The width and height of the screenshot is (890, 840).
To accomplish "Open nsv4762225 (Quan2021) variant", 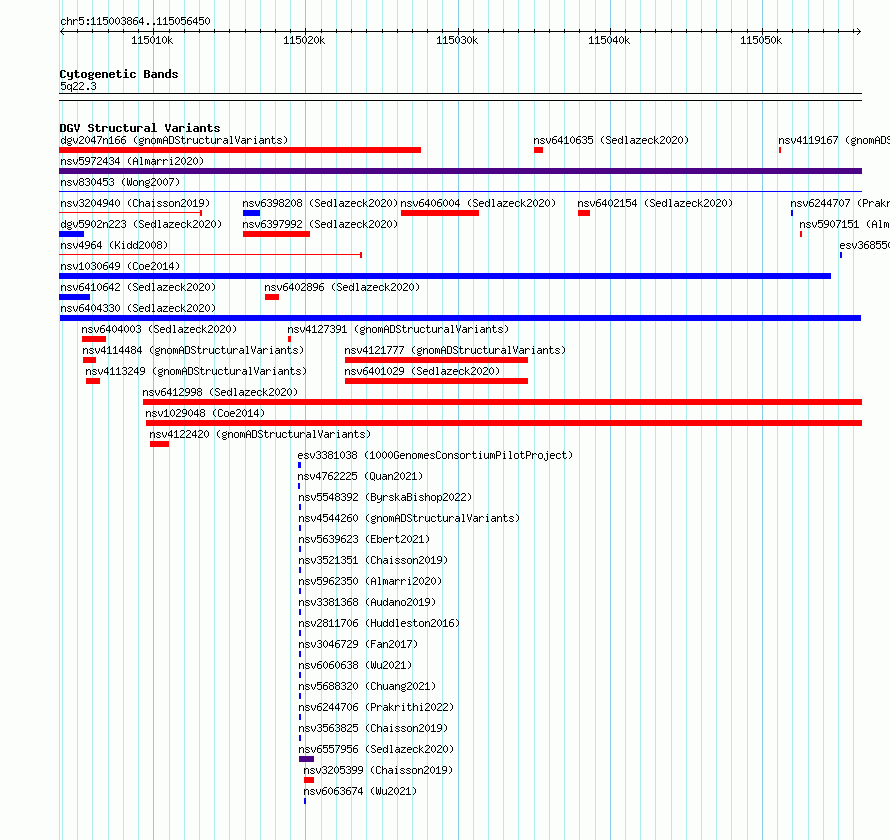I will point(360,476).
